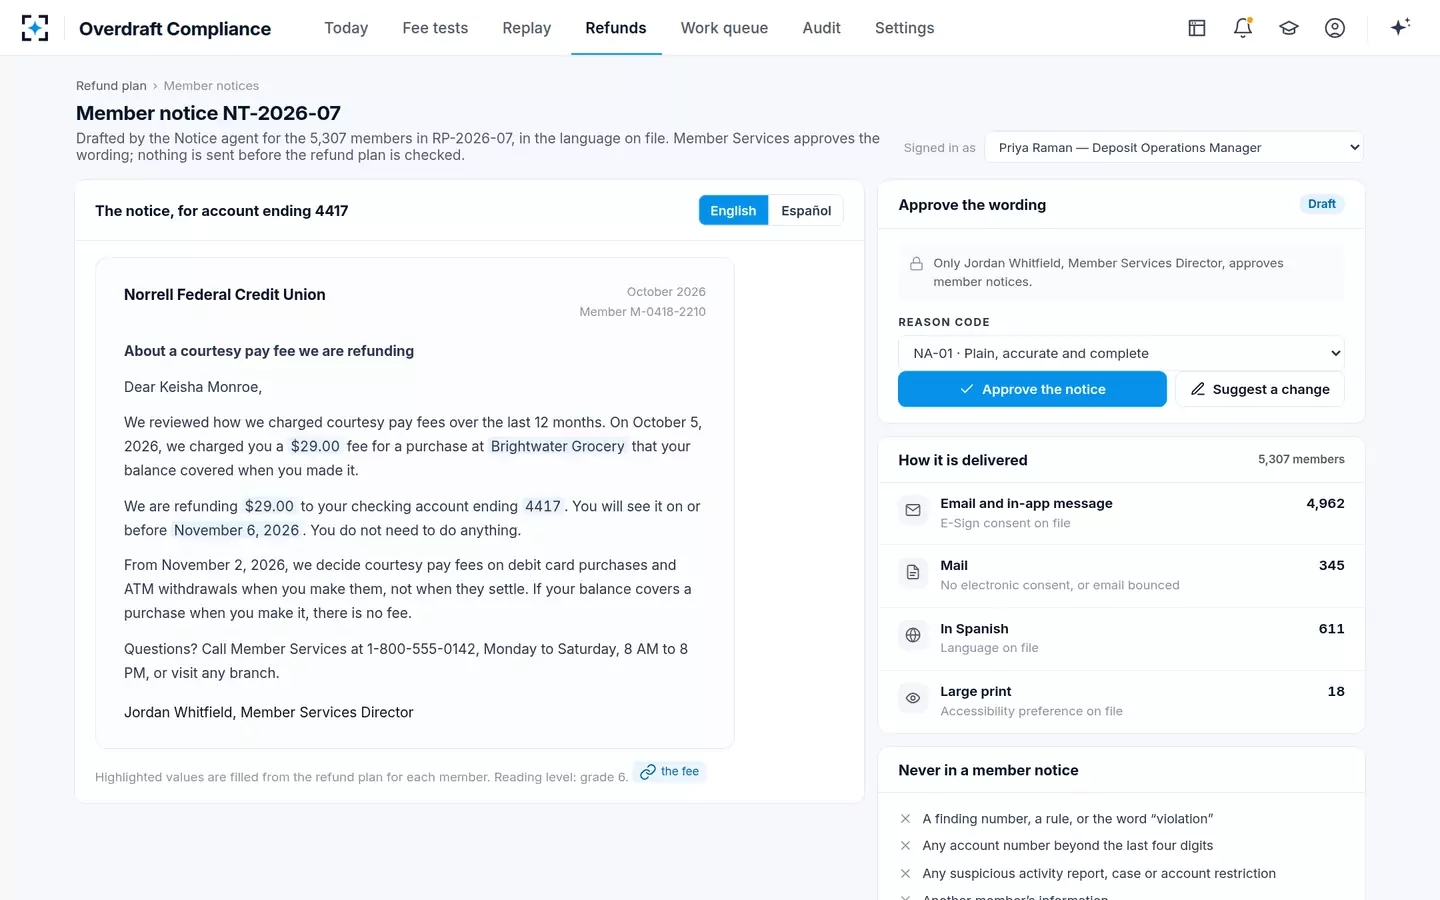Screen dimensions: 1440x900
Task: Click the lock icon in approver note
Action: (916, 264)
